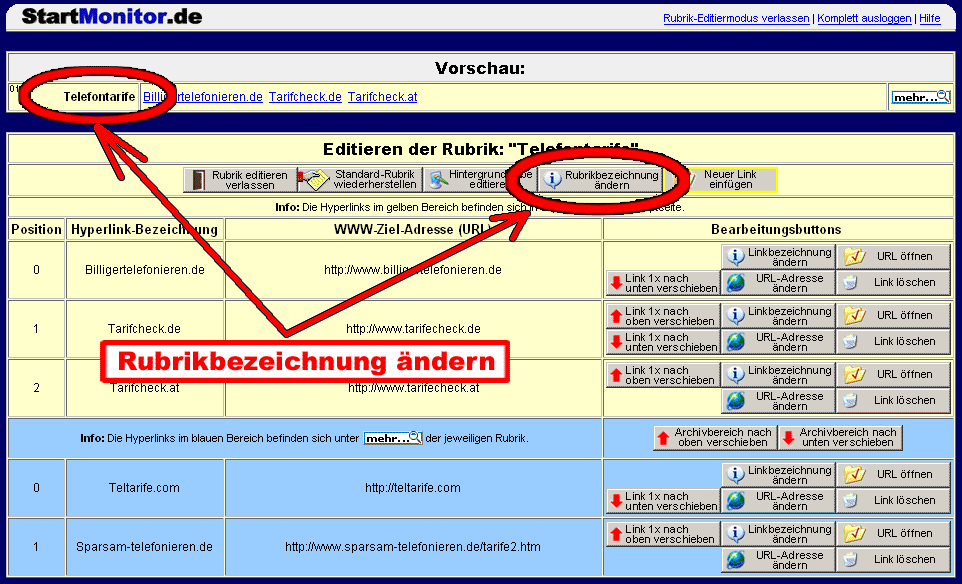Open the 'Hilfe' link
The image size is (962, 584).
point(930,19)
